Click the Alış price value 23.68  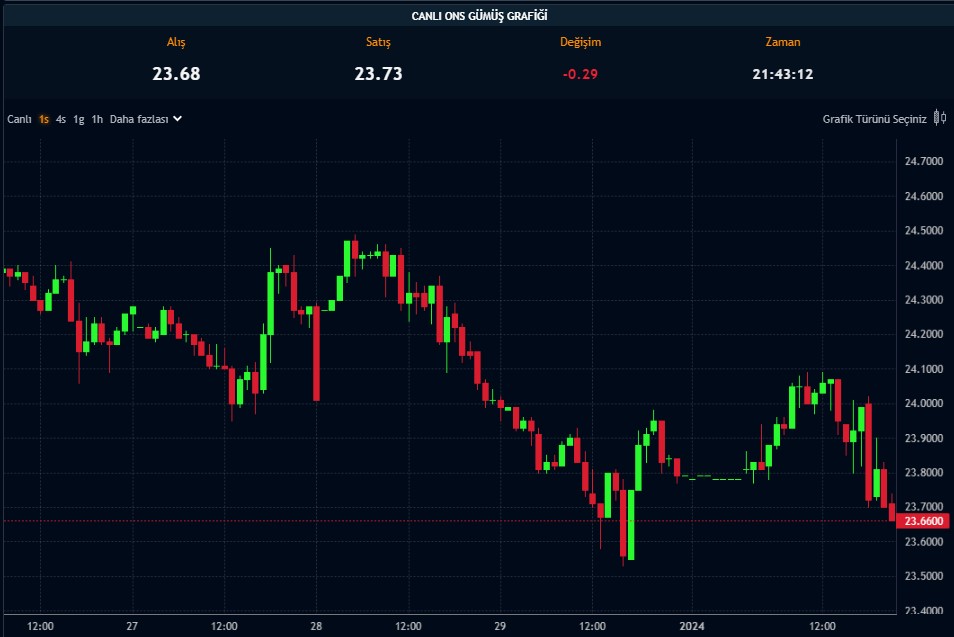[x=176, y=73]
